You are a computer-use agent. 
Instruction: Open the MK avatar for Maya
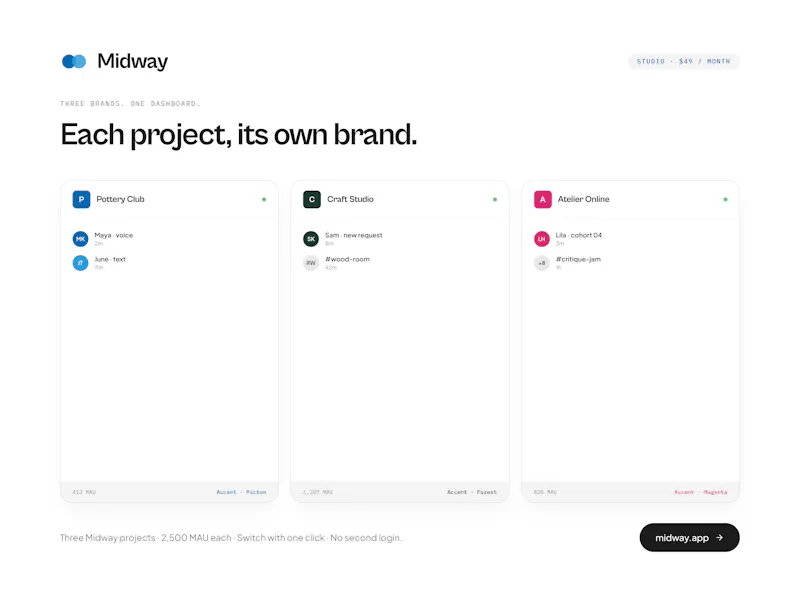click(80, 239)
